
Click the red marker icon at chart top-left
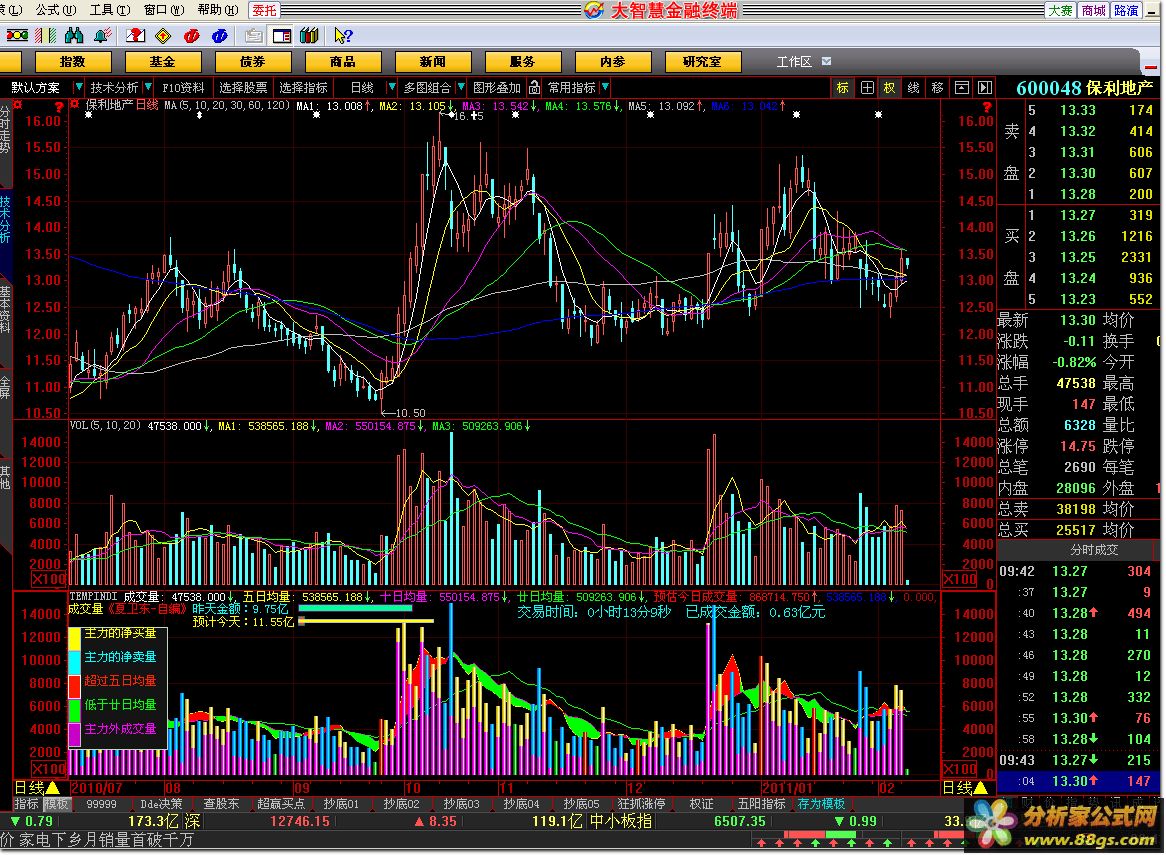click(x=74, y=105)
